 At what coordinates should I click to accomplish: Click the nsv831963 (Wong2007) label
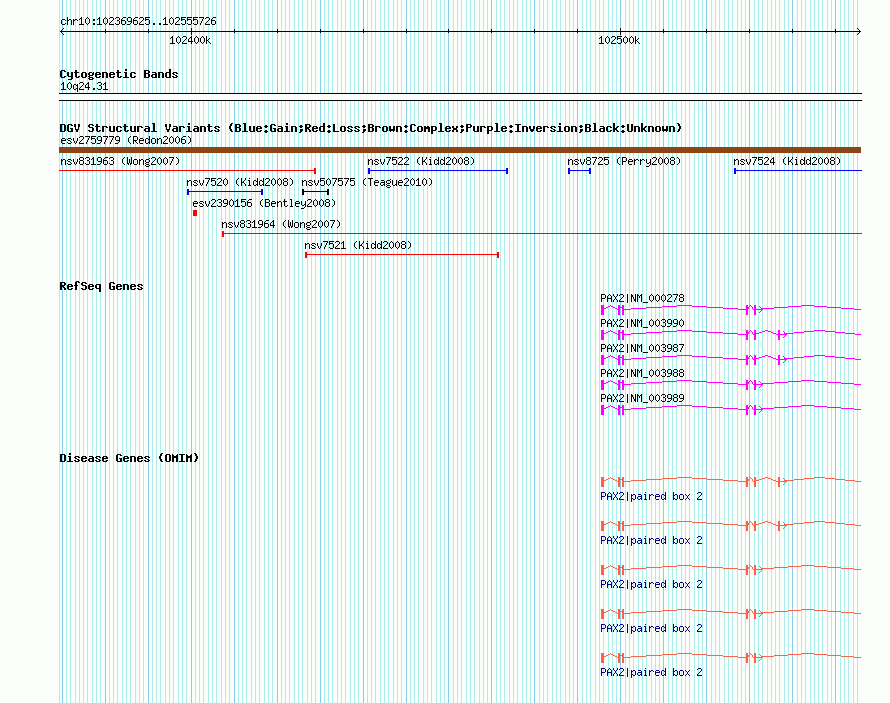point(120,161)
